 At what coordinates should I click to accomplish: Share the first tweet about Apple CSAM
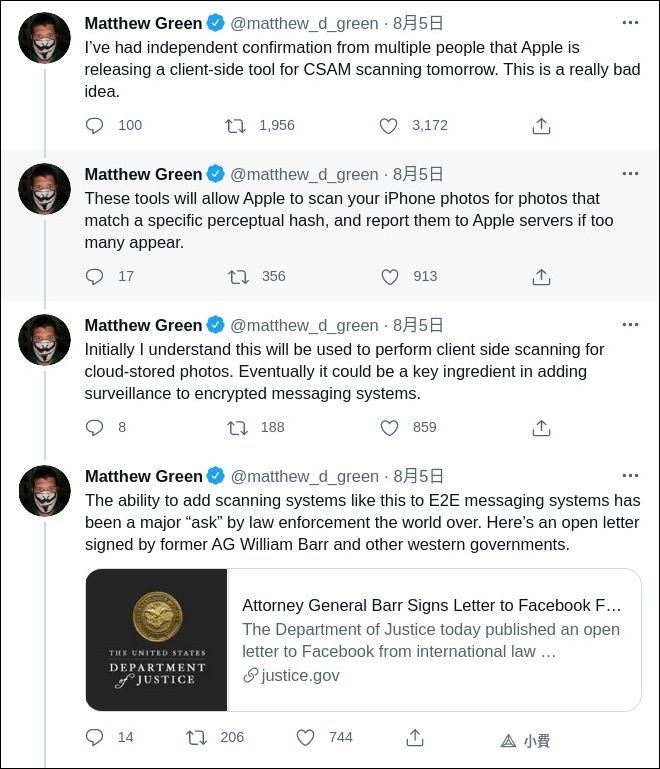pyautogui.click(x=541, y=126)
